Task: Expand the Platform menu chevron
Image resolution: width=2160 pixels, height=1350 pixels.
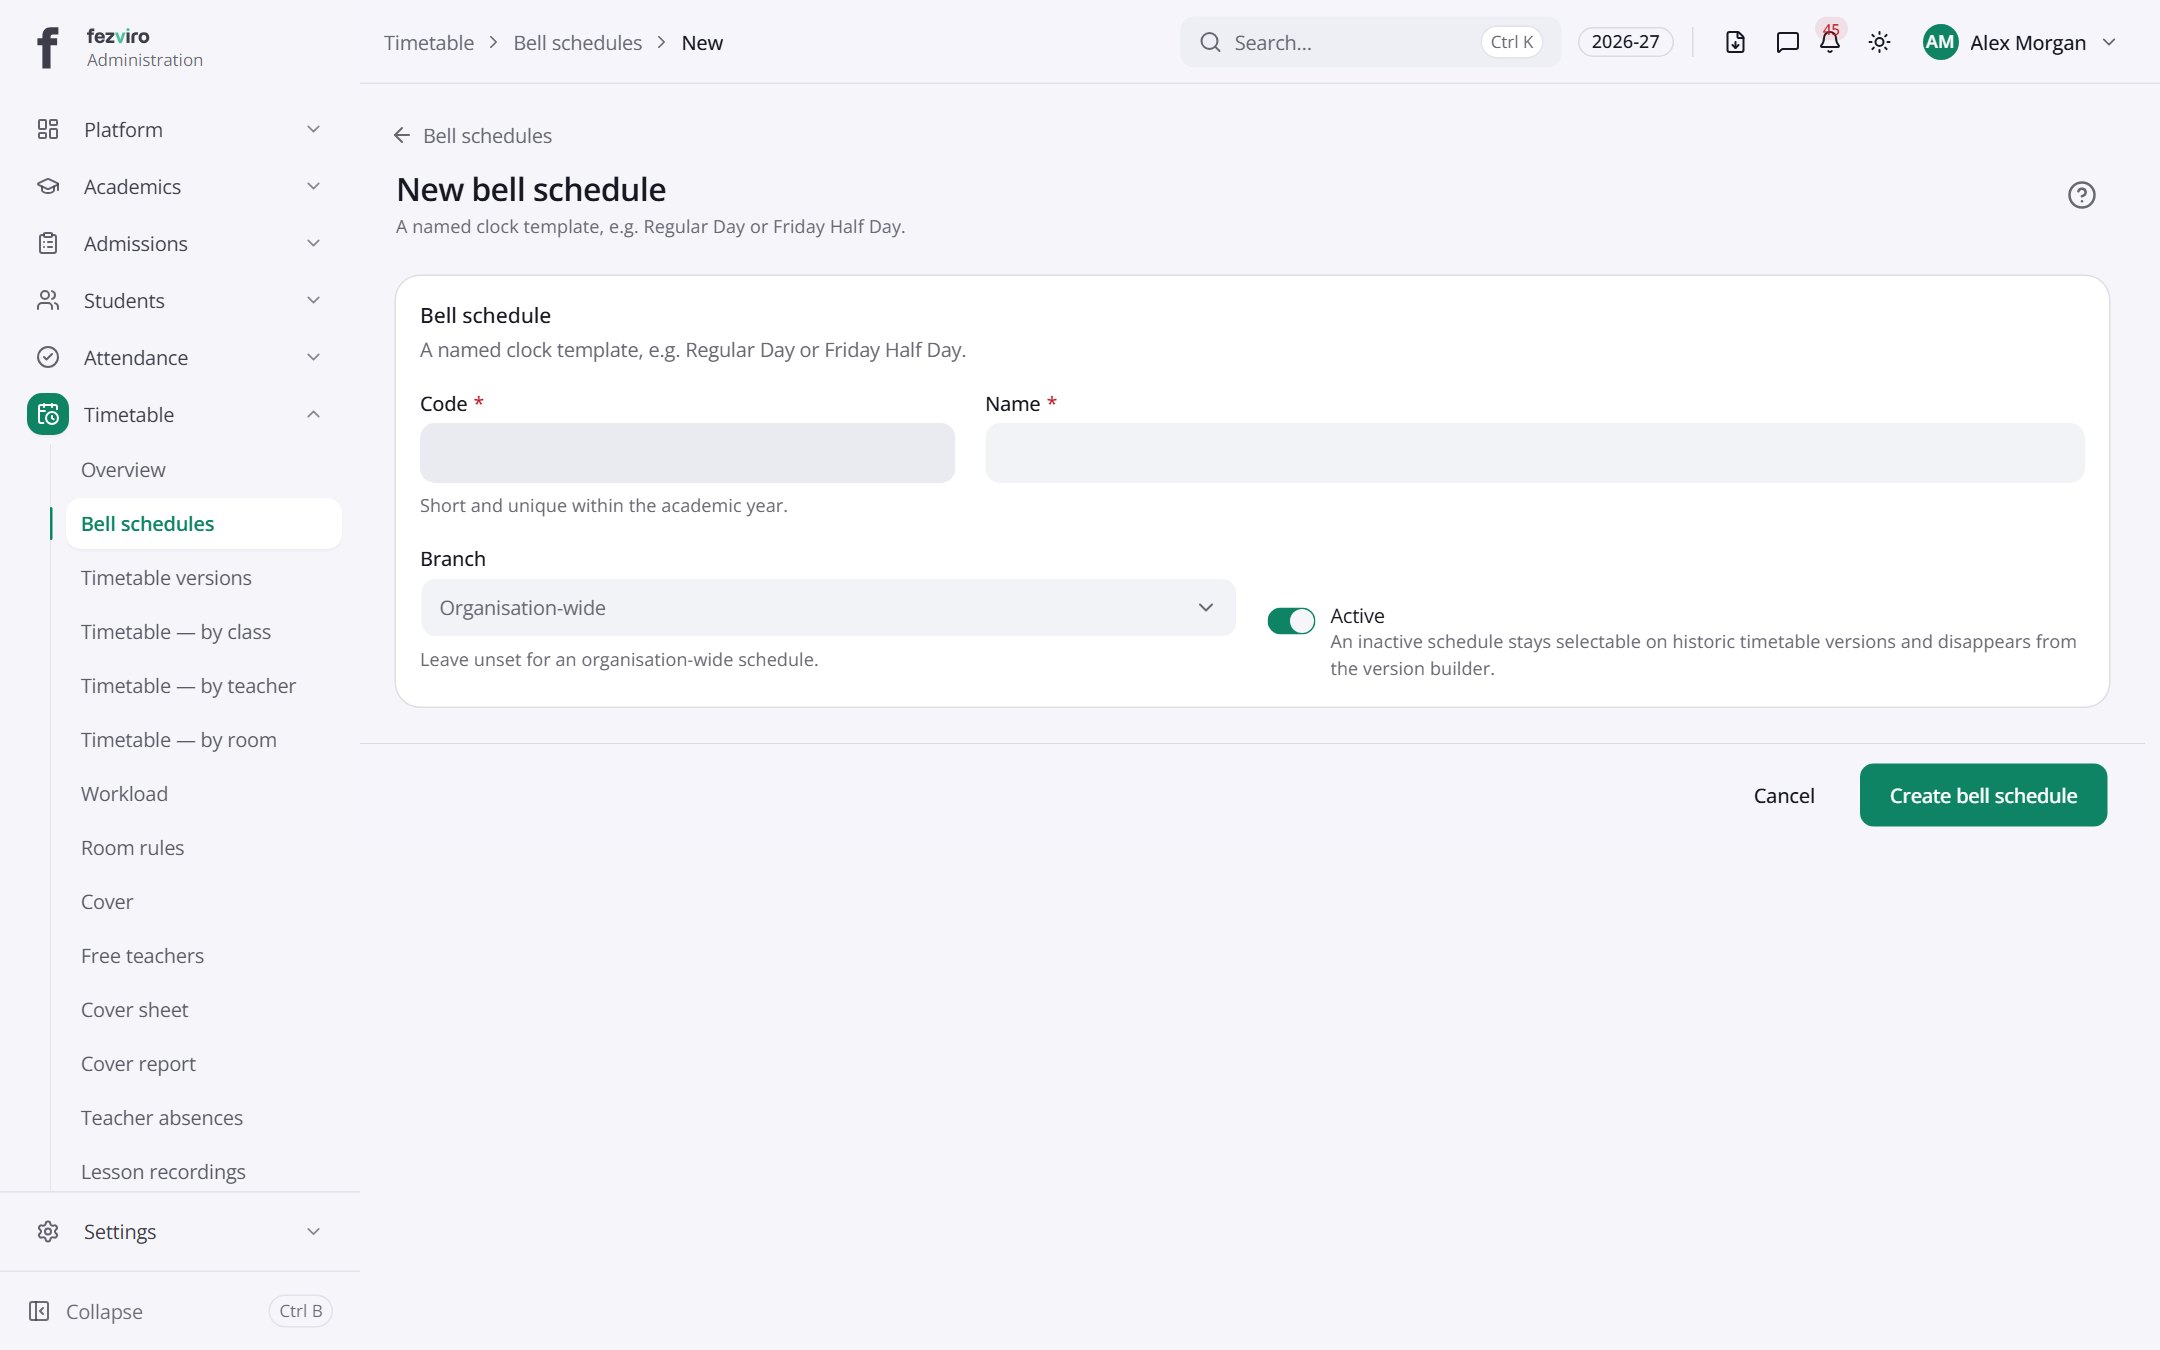Action: pyautogui.click(x=313, y=129)
